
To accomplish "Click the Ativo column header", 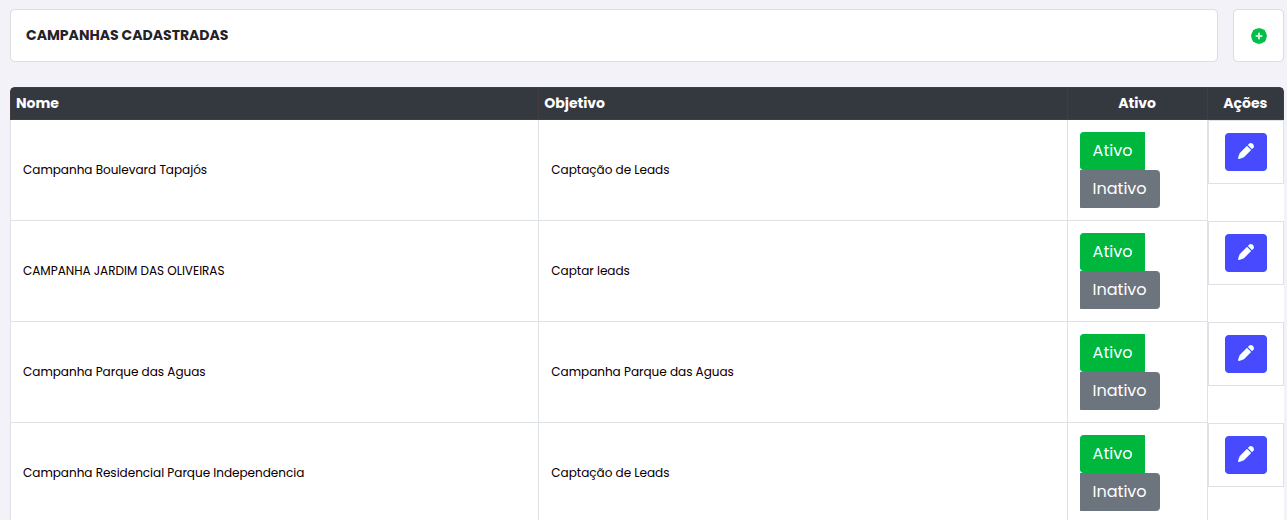I will (1137, 103).
